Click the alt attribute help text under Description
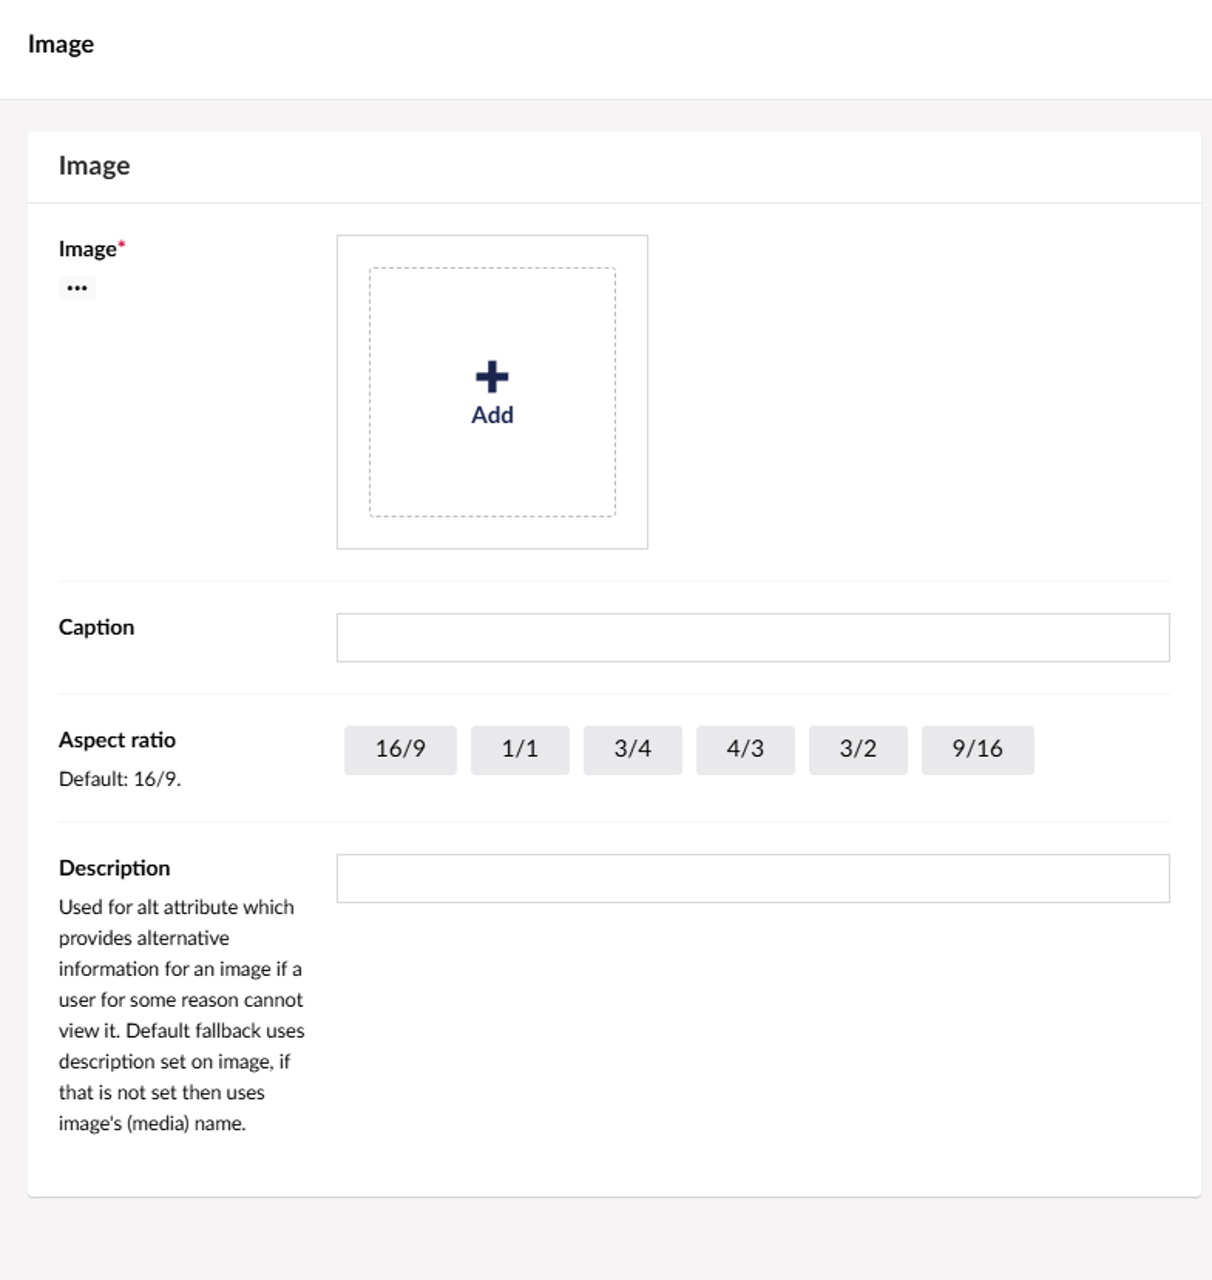1212x1280 pixels. [181, 1014]
